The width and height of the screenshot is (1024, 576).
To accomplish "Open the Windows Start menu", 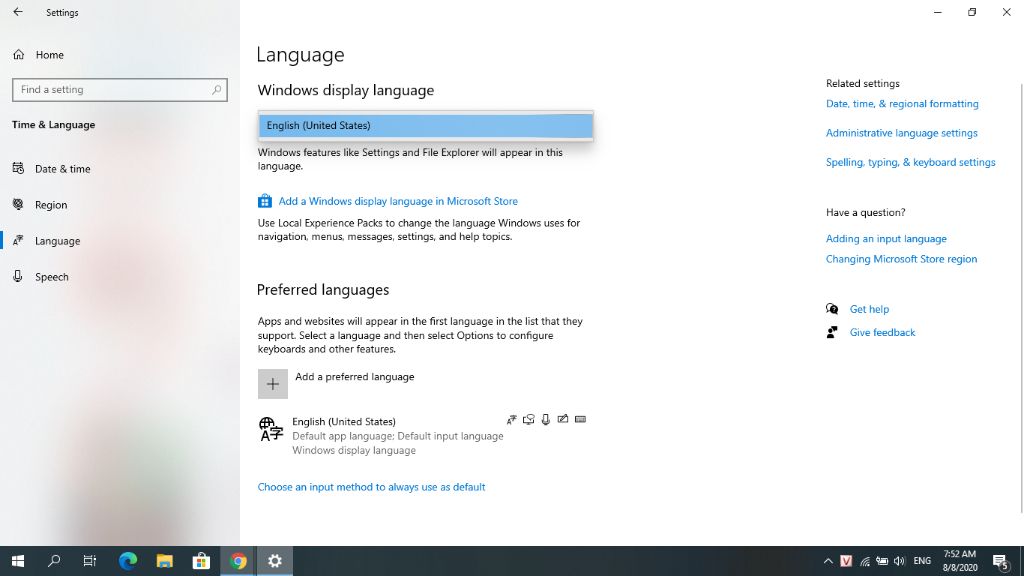I will coord(18,561).
